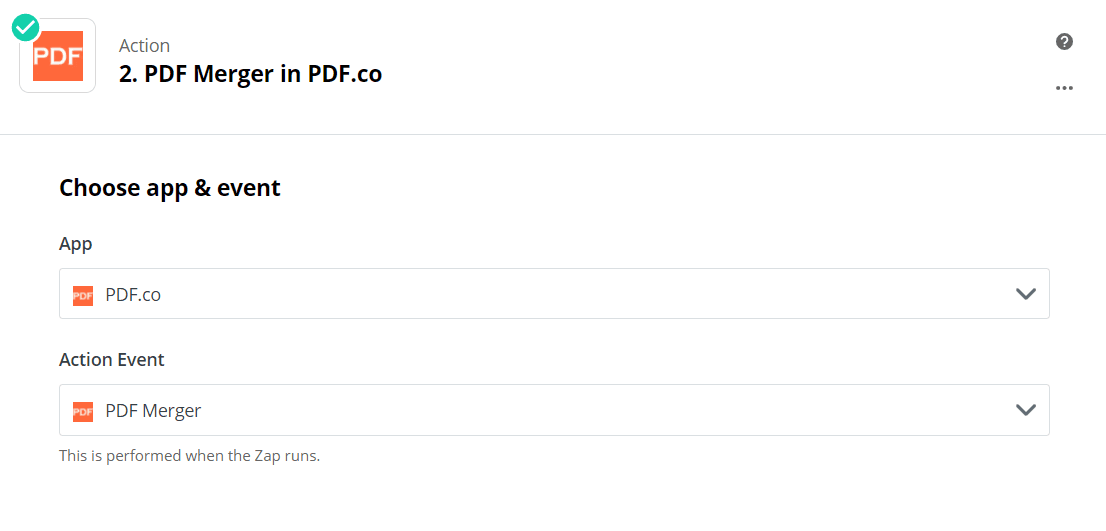
Task: Click the empty middle of Action Event combo box
Action: pos(560,410)
